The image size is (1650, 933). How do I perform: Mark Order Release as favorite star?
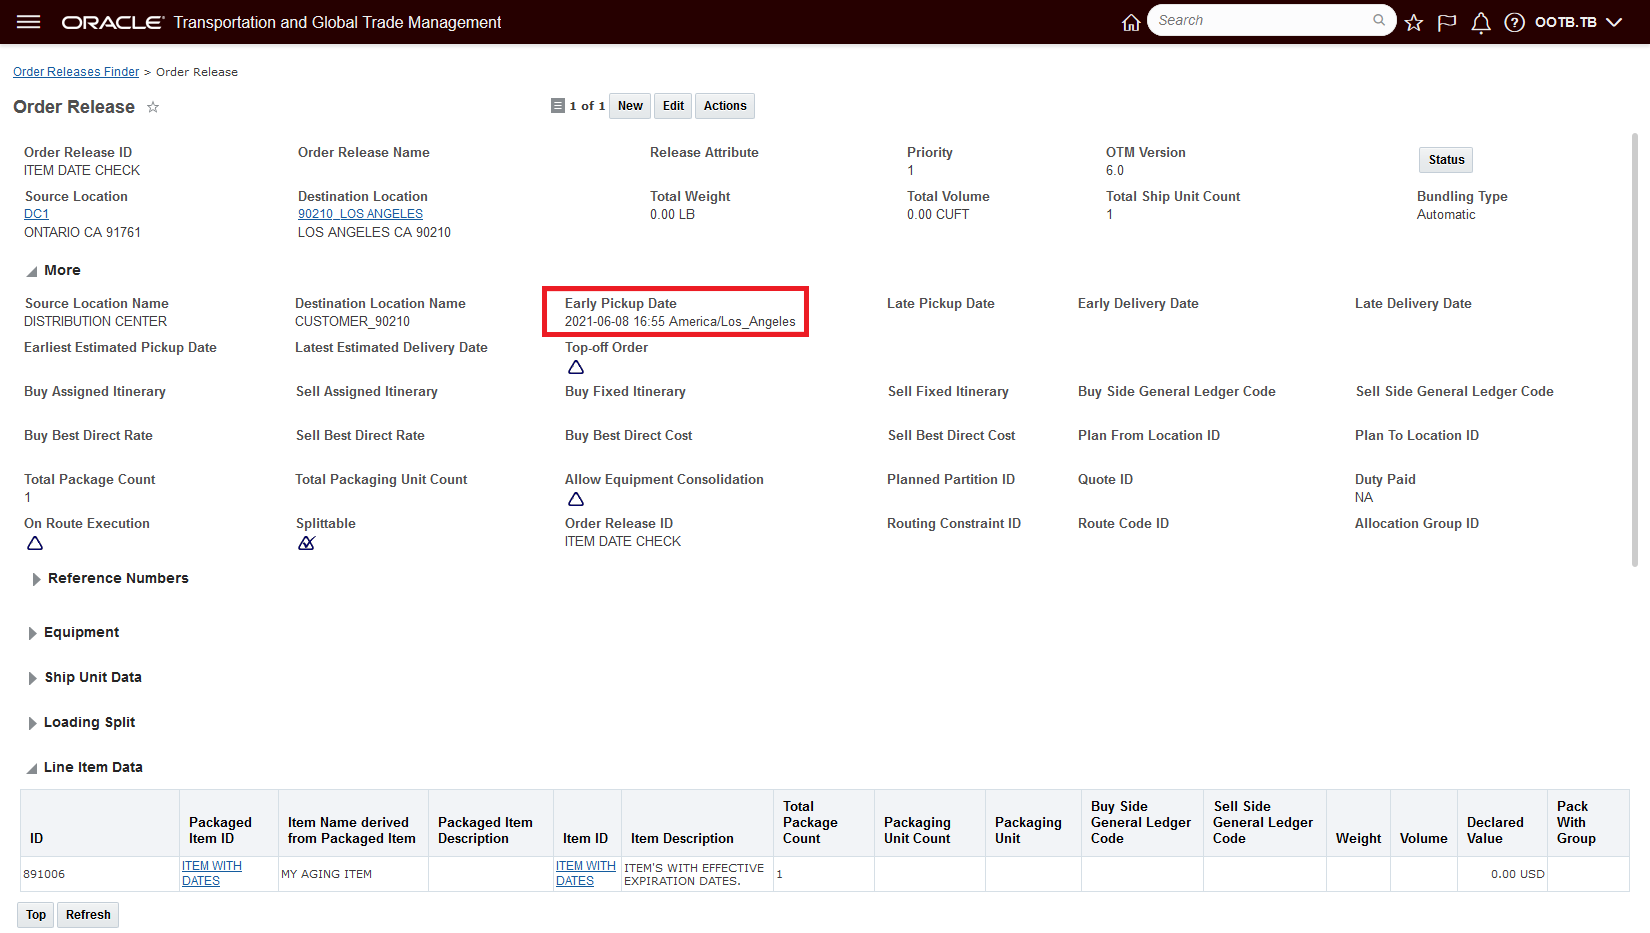tap(153, 107)
